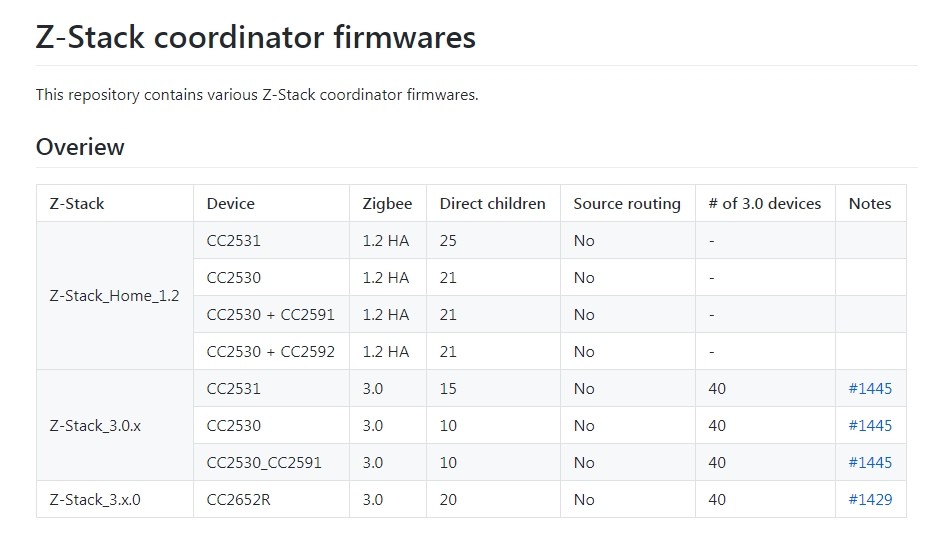The image size is (950, 543).
Task: Click the Z-Stack_3.0.x table cell
Action: click(95, 425)
